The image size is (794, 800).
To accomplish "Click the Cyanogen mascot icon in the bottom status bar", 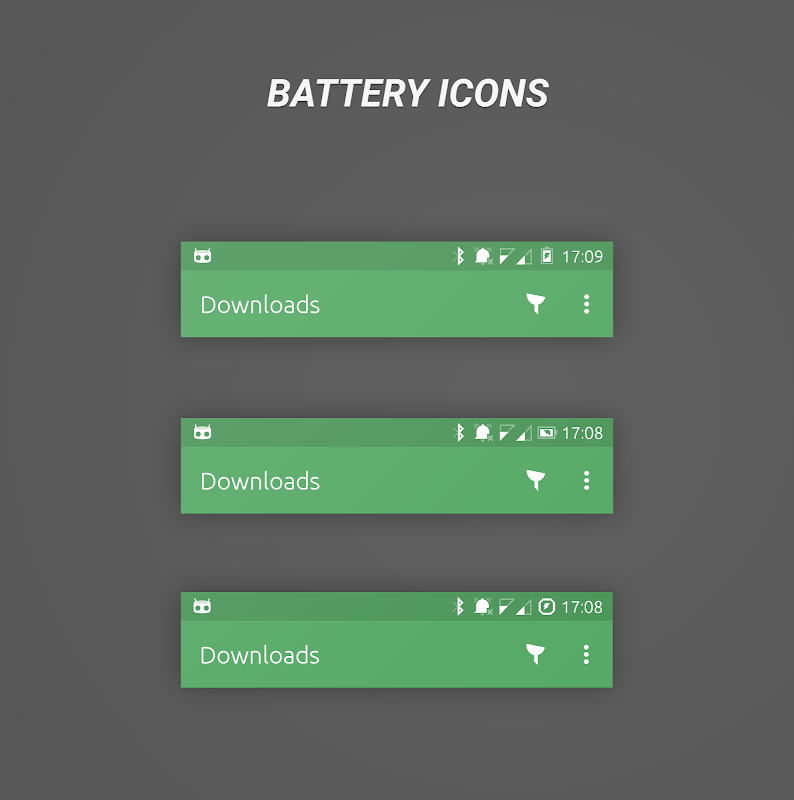I will point(202,606).
